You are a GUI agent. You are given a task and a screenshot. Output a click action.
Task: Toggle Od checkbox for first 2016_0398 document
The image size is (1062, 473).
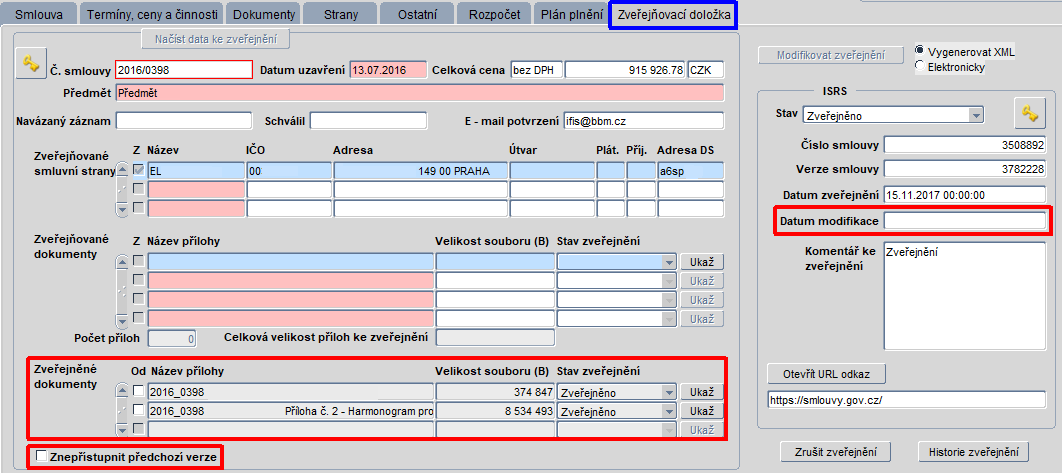point(138,391)
